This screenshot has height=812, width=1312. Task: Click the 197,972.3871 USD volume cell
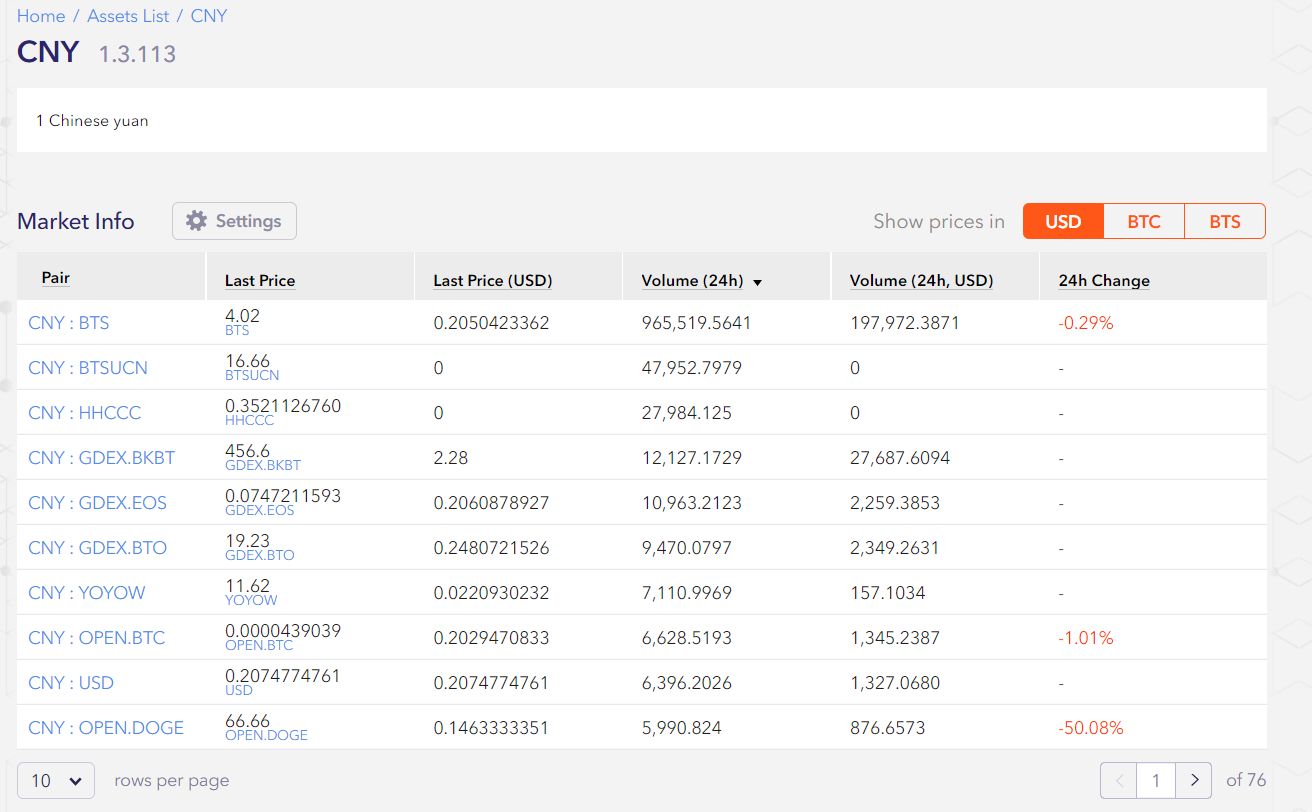pyautogui.click(x=905, y=323)
